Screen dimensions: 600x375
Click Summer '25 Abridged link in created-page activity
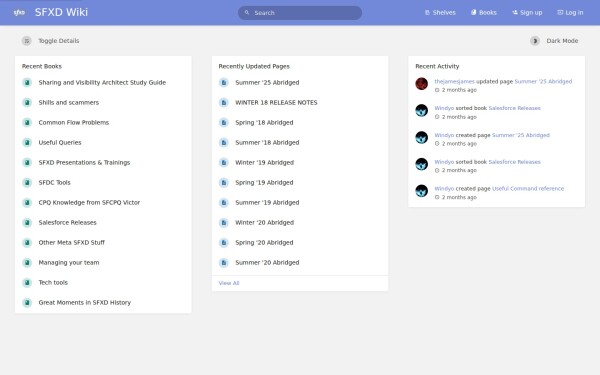pos(520,135)
